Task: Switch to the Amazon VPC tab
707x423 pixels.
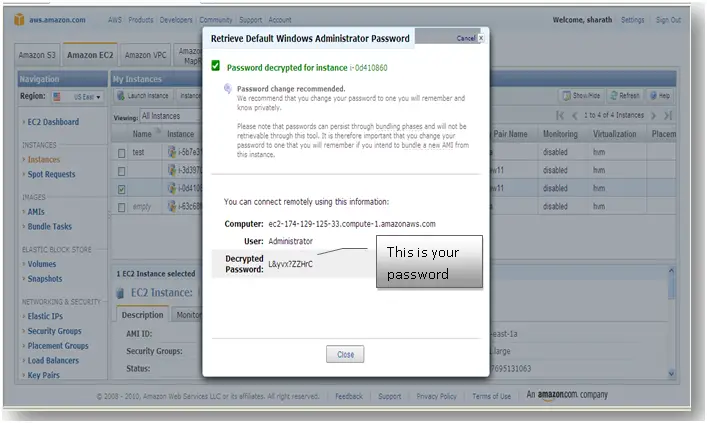Action: coord(146,55)
